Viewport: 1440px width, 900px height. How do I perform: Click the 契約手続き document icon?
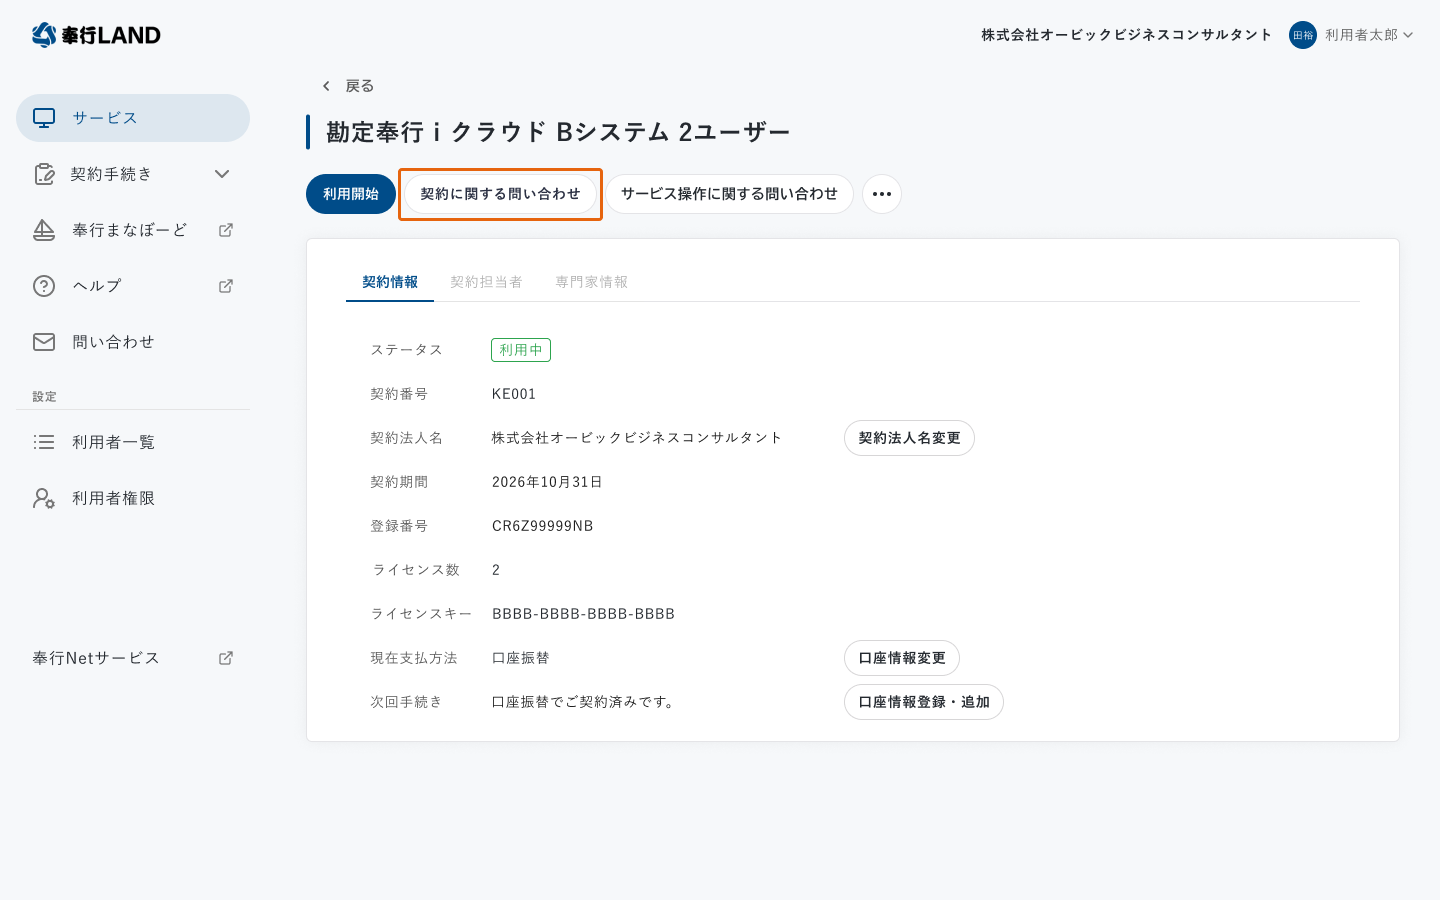click(44, 173)
